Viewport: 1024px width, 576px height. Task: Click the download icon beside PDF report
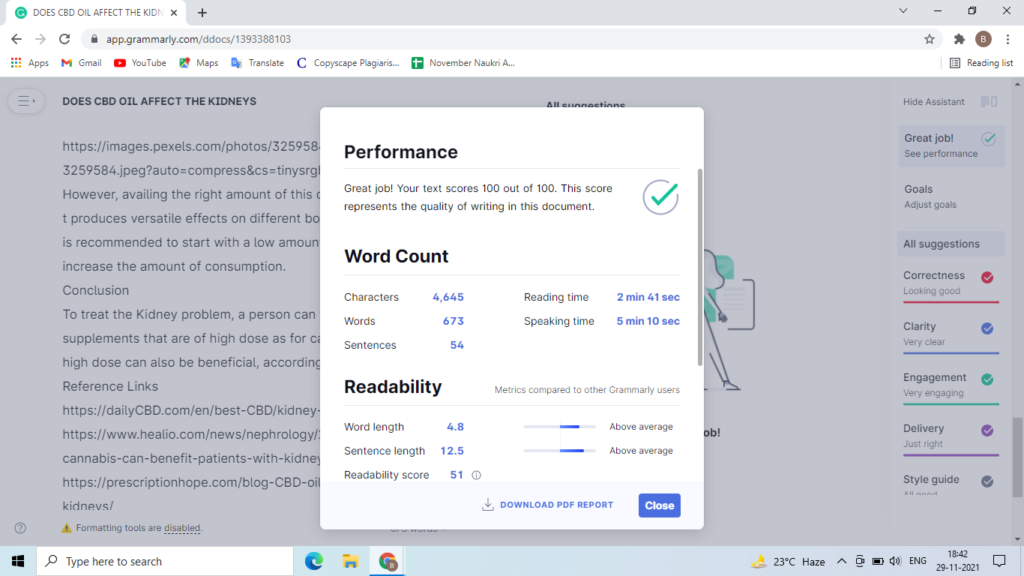coord(488,505)
